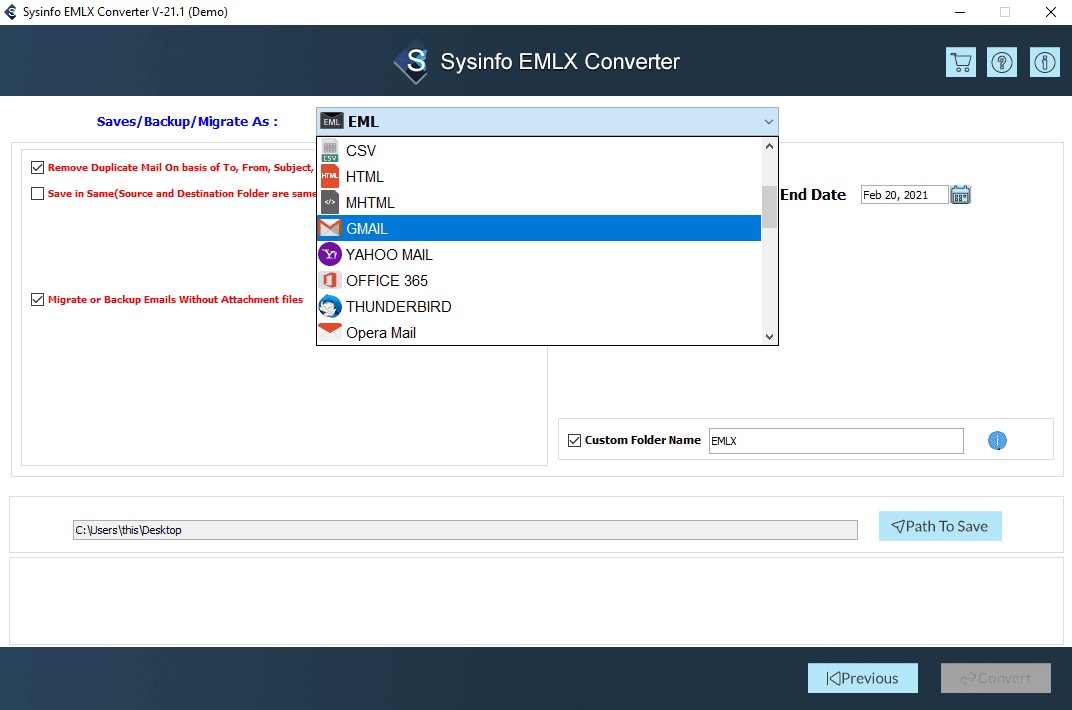This screenshot has width=1072, height=710.
Task: Open the shopping cart purchase icon
Action: [961, 62]
